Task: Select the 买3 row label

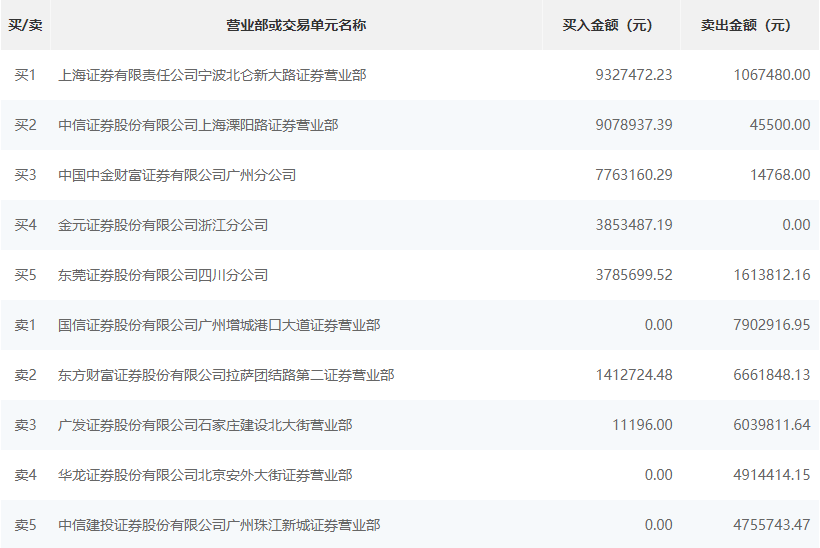Action: (25, 175)
